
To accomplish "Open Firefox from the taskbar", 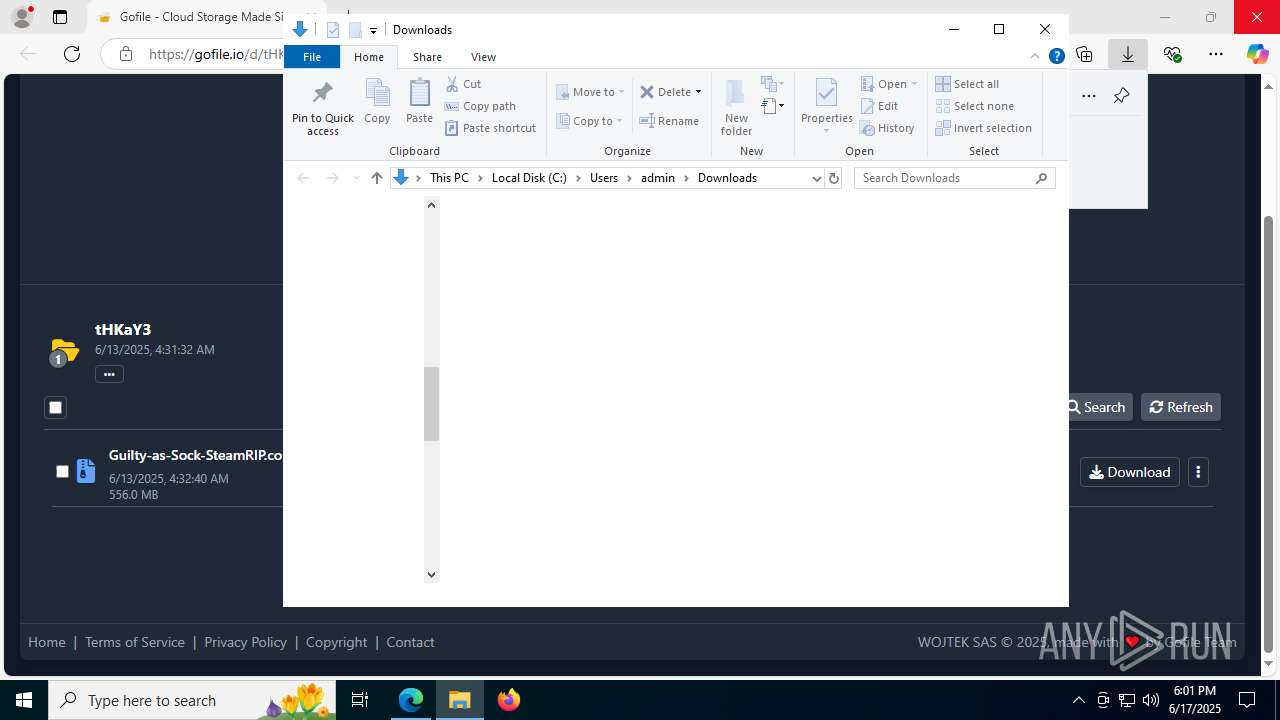I will [508, 700].
